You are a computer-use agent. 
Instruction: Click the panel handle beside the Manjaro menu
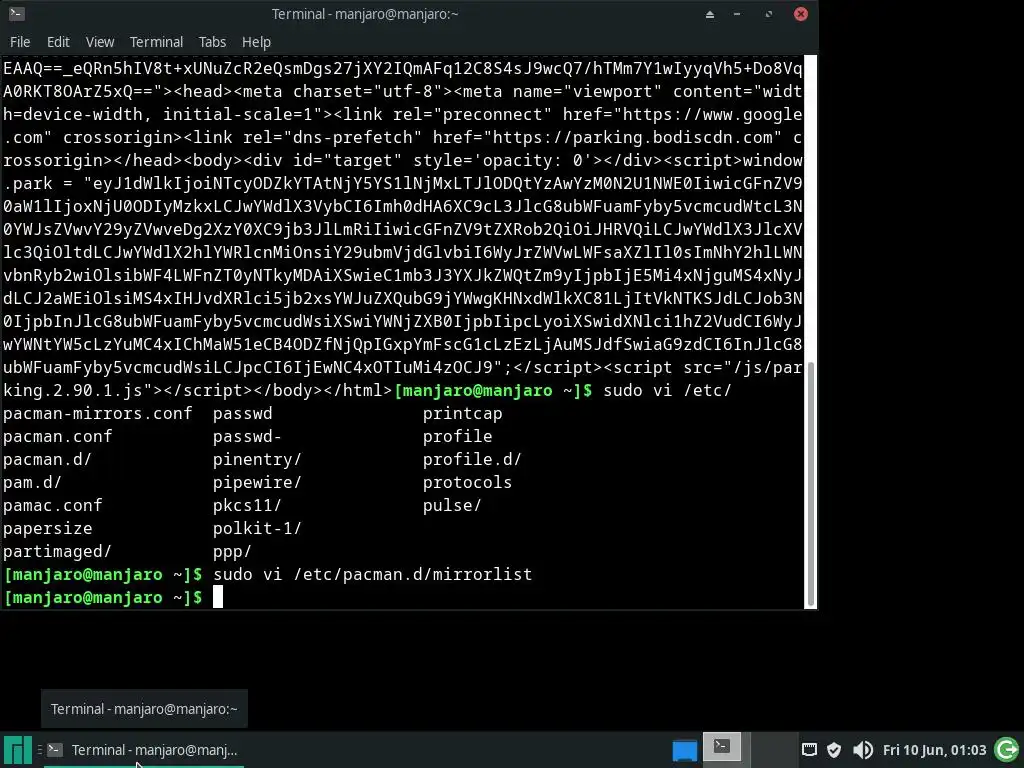(x=39, y=750)
